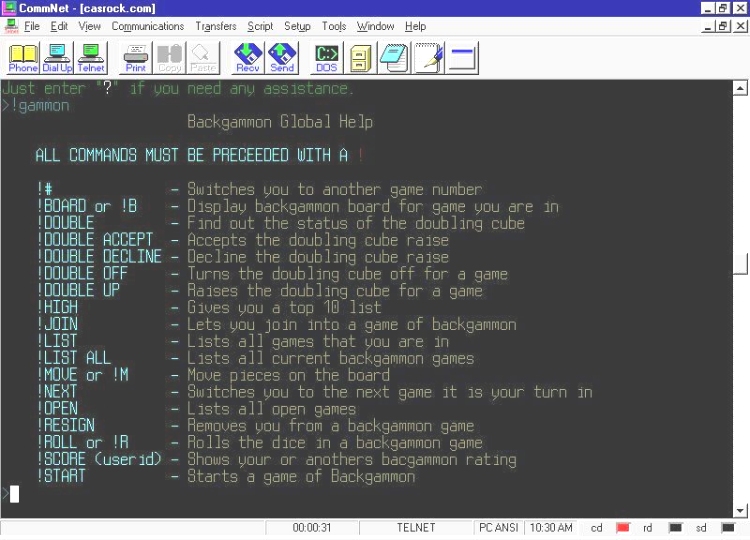Click the "Backgammon Global Help" heading
Screen dimensions: 750x540
280,122
